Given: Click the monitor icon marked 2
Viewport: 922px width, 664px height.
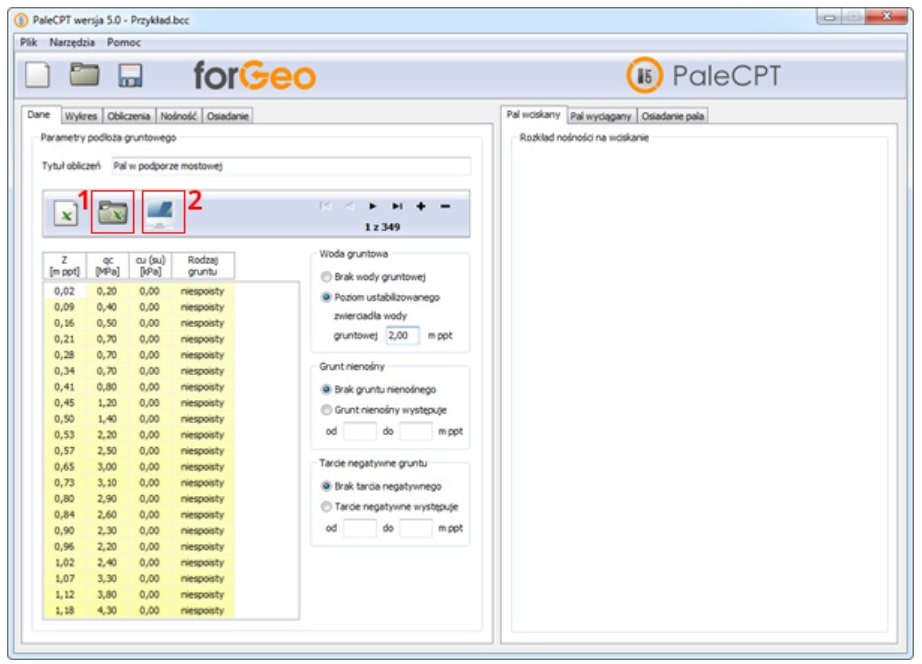Looking at the screenshot, I should 161,211.
